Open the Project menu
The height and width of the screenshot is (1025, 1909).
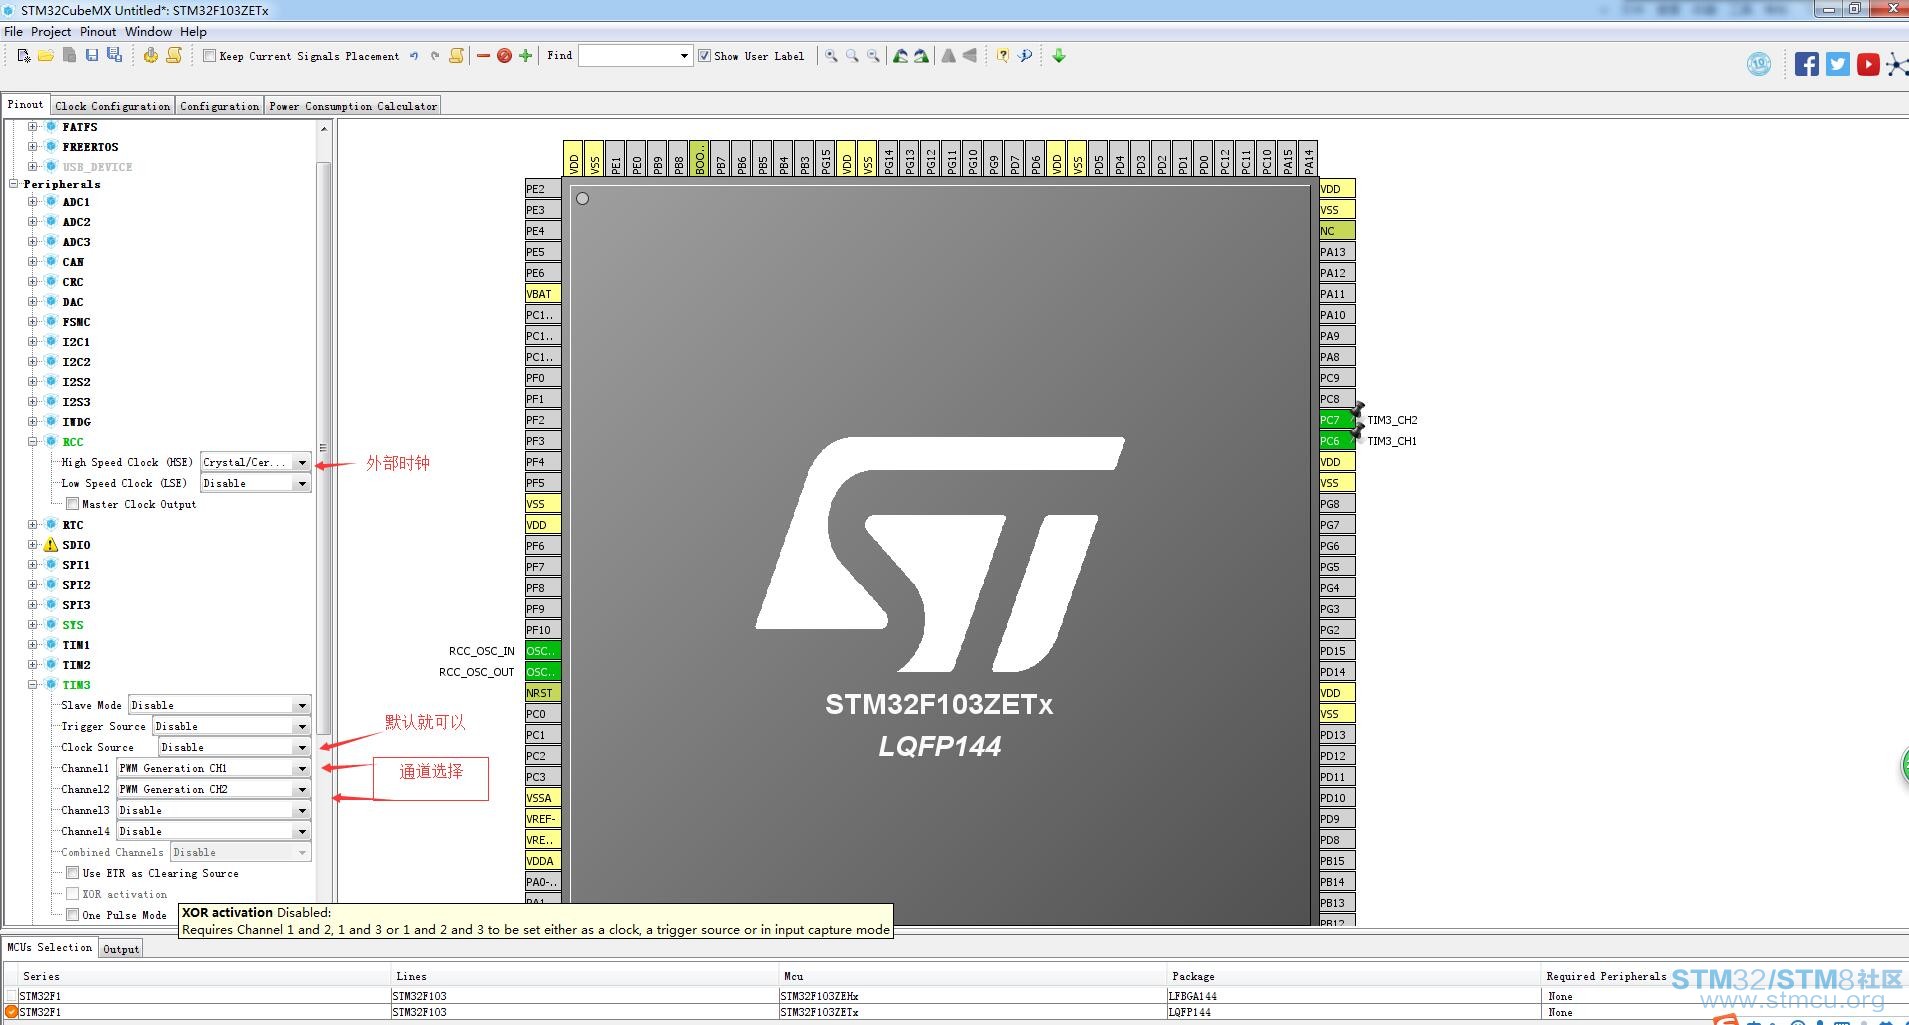[51, 32]
